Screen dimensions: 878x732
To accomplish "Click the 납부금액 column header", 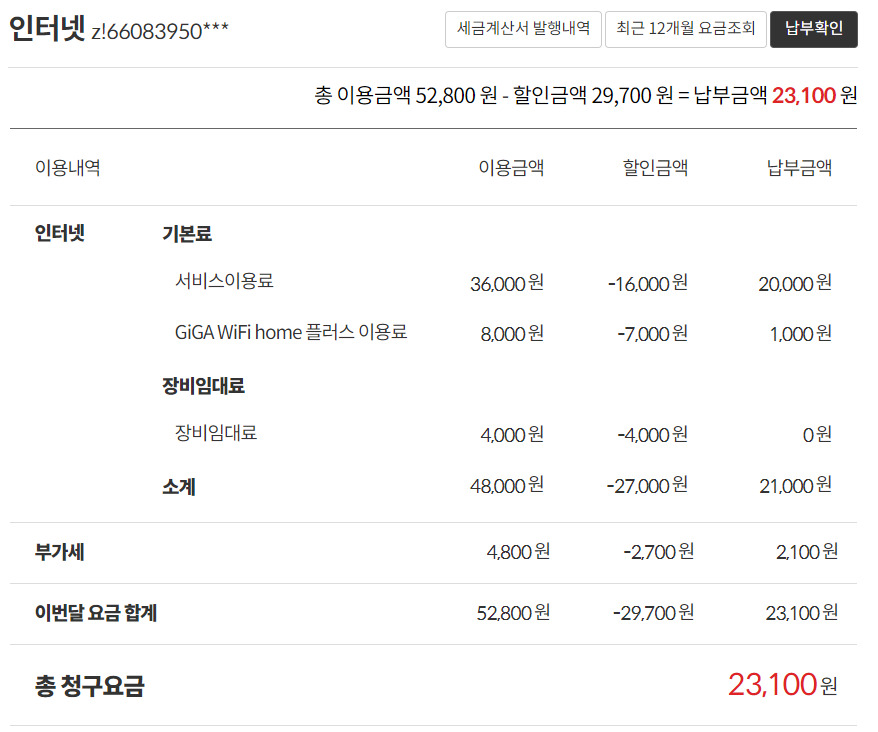I will pyautogui.click(x=799, y=167).
